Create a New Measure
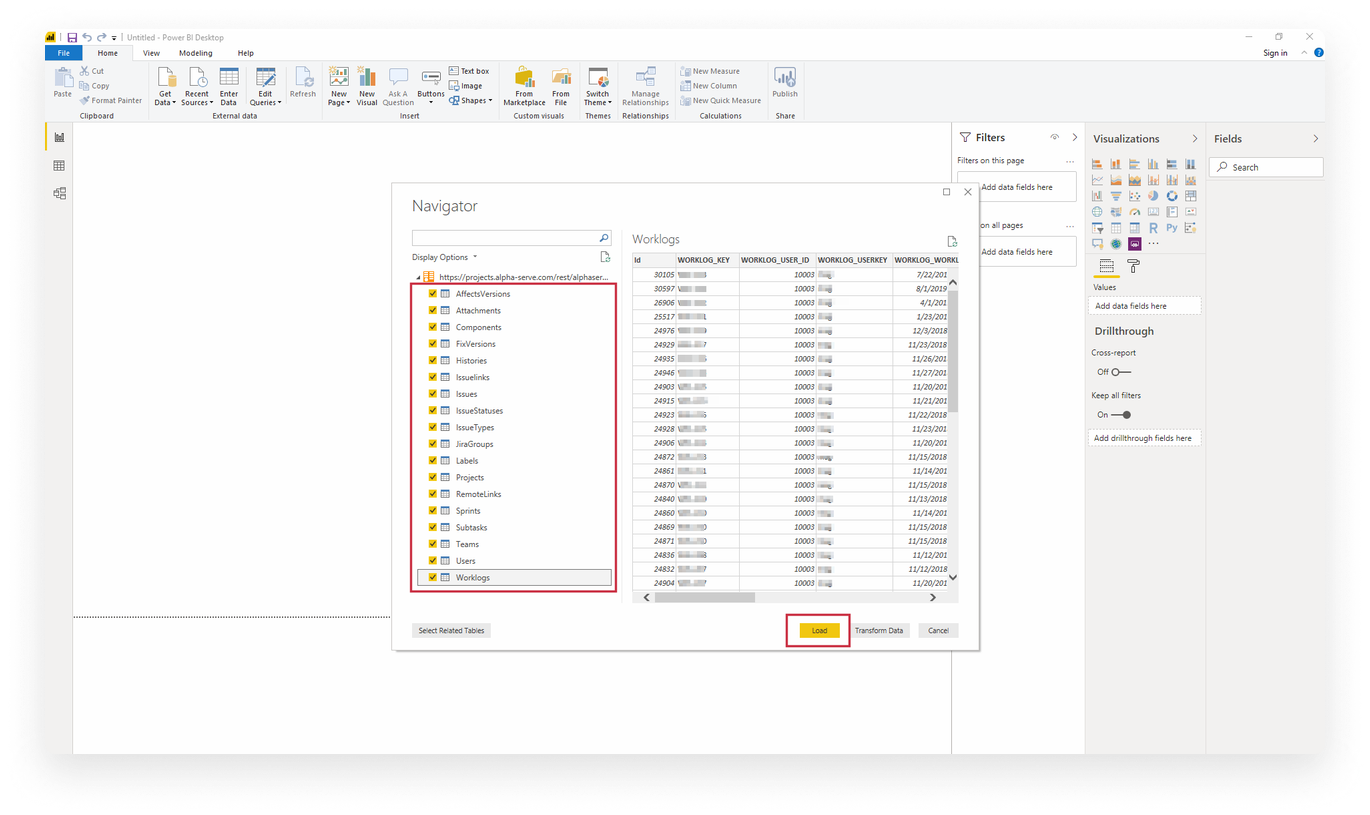Screen dimensions: 1370x815 point(710,71)
